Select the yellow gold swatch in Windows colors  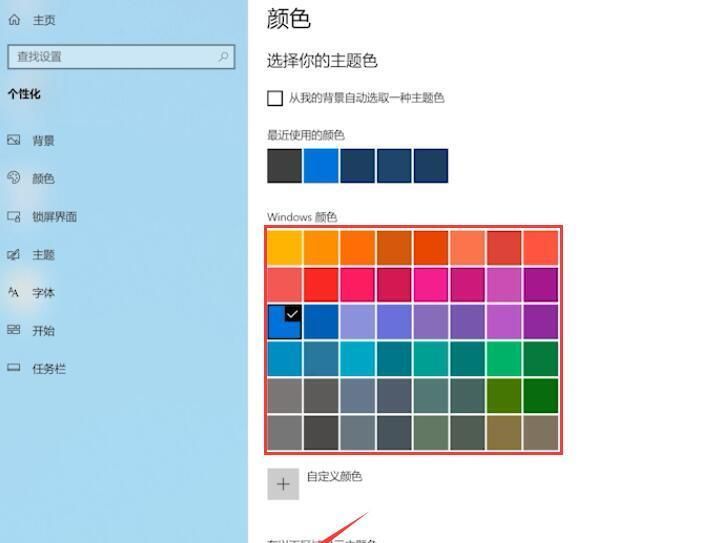(284, 248)
